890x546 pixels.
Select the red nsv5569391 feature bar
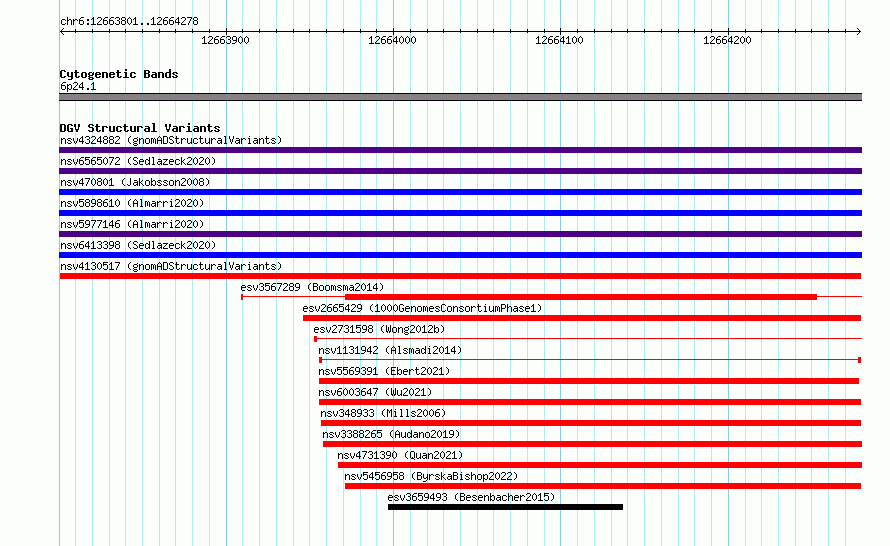point(589,381)
